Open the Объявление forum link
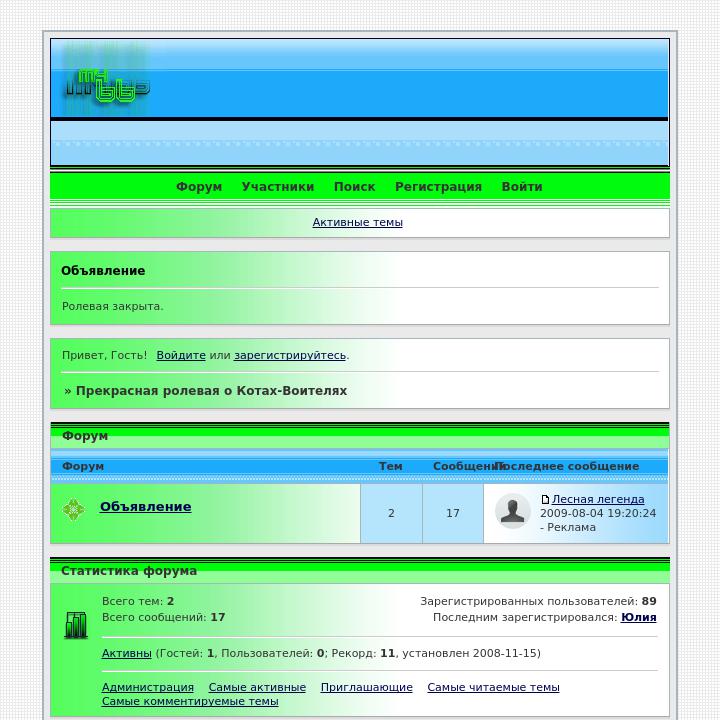720x720 pixels. pyautogui.click(x=146, y=506)
